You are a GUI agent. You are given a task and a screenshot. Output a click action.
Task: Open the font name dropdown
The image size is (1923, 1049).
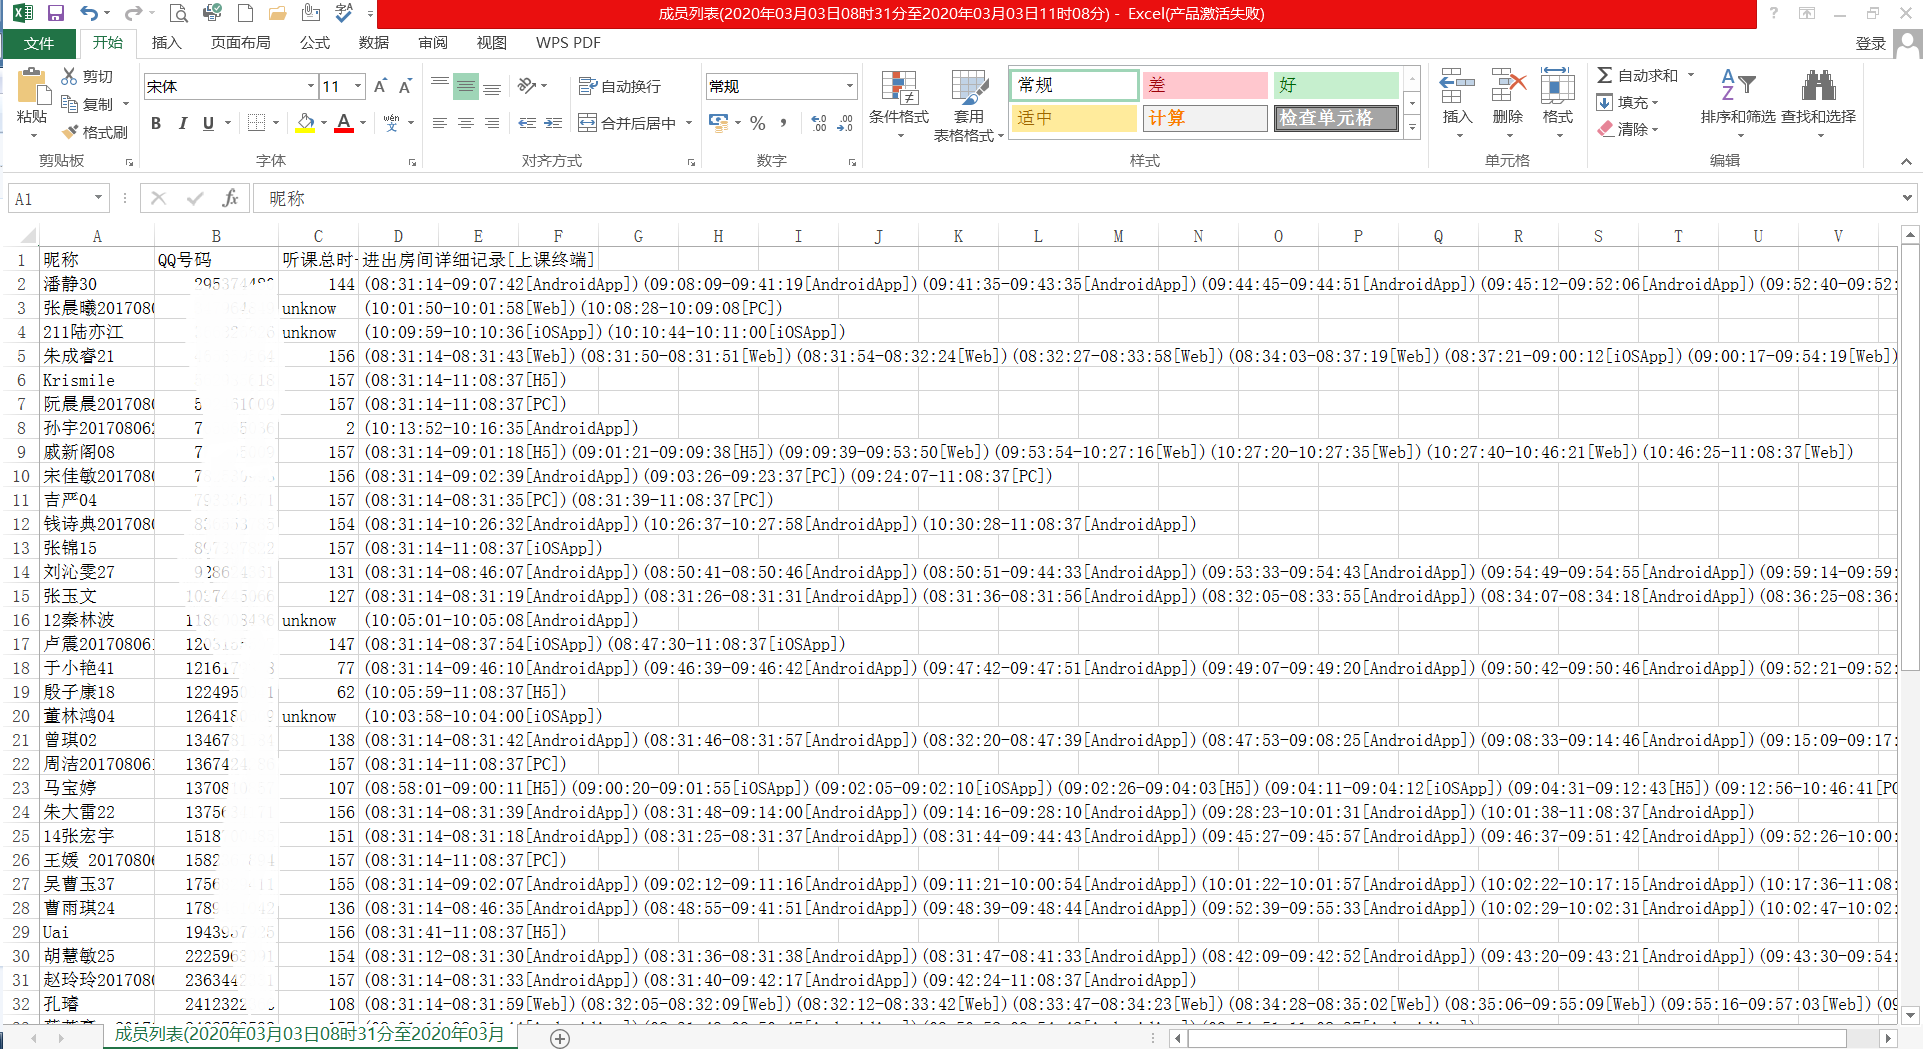[310, 87]
